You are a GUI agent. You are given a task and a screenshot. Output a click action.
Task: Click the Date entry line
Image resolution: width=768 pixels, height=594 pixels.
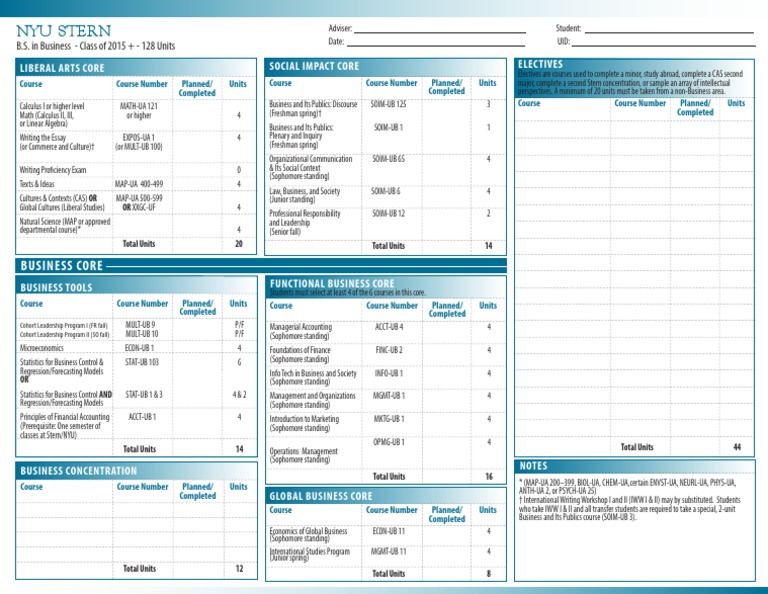pos(435,46)
